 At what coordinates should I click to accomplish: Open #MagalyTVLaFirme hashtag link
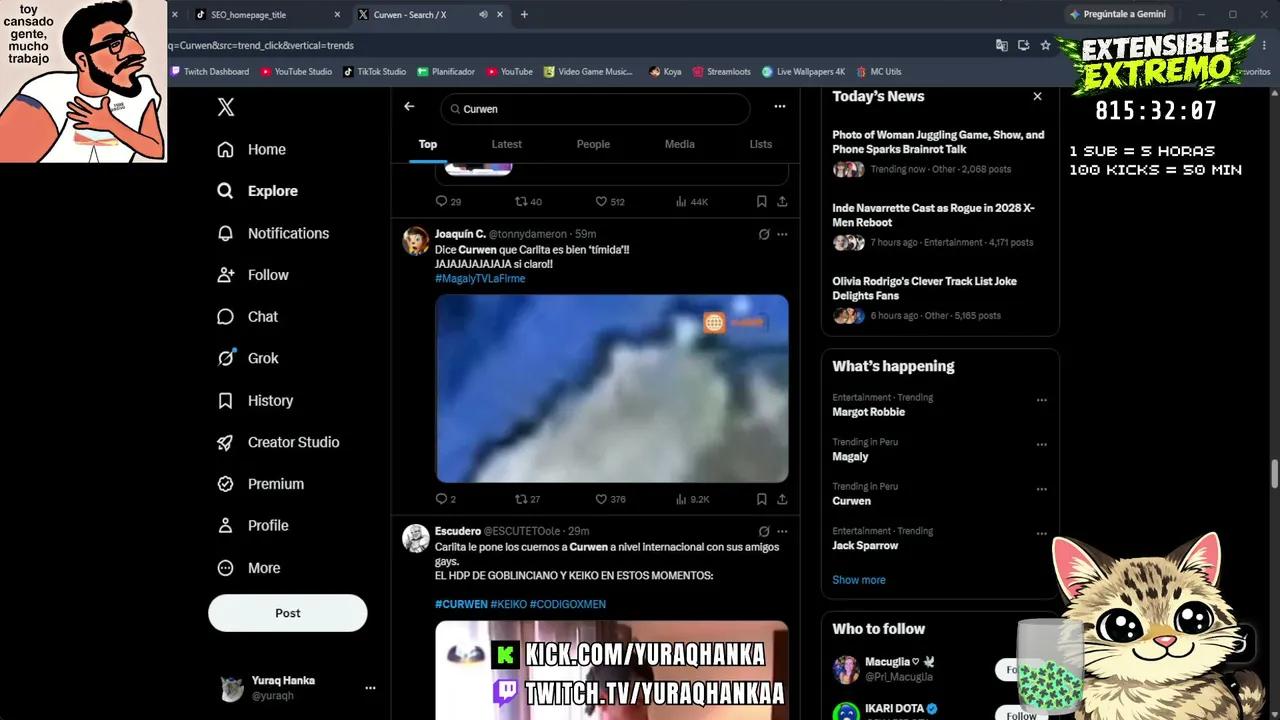pyautogui.click(x=480, y=278)
